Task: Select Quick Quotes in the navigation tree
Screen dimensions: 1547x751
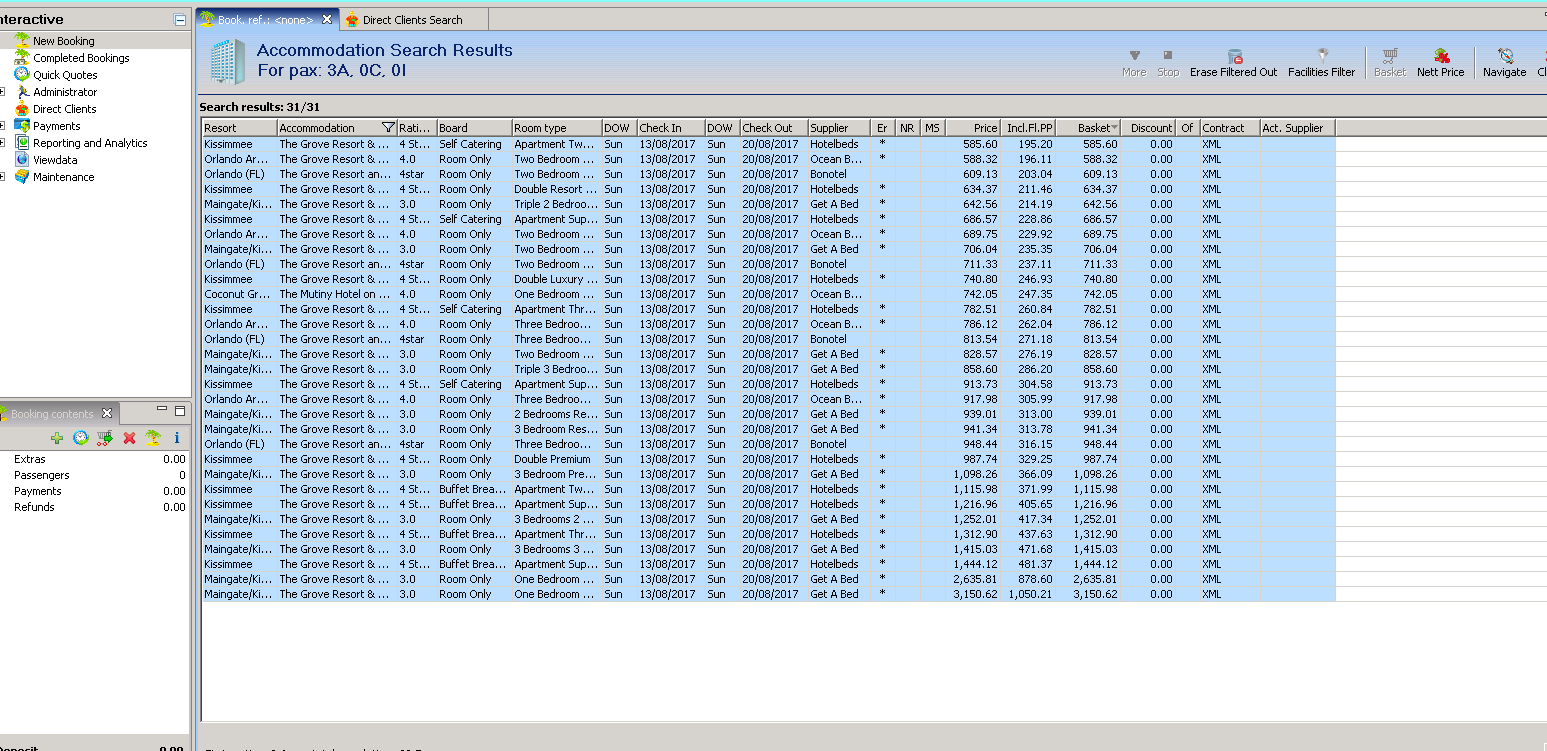Action: [x=65, y=75]
